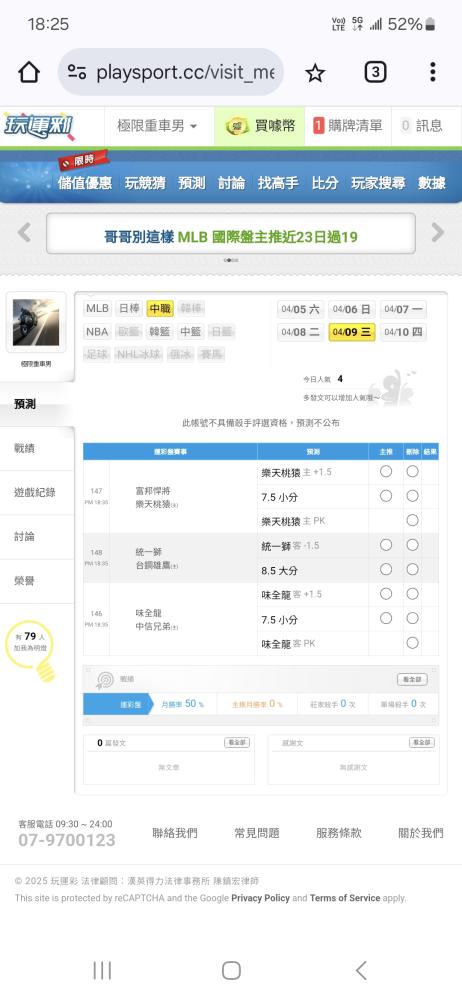Show previous banner with left arrow

24,232
